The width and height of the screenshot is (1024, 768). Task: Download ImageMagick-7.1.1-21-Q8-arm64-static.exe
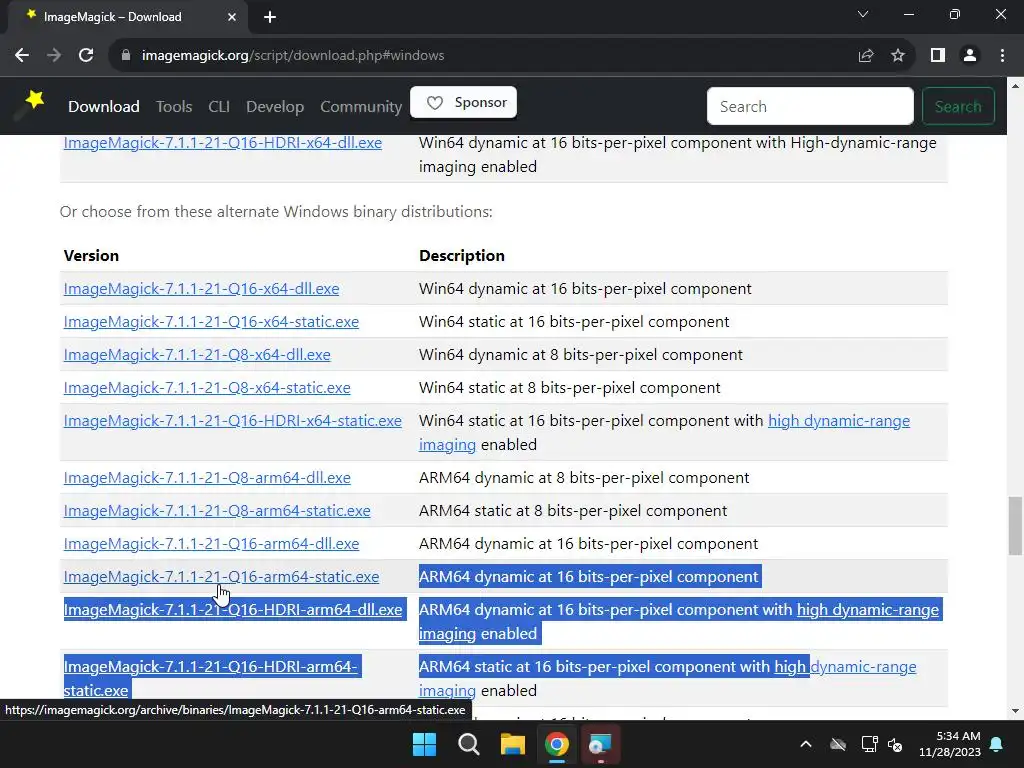click(x=217, y=511)
